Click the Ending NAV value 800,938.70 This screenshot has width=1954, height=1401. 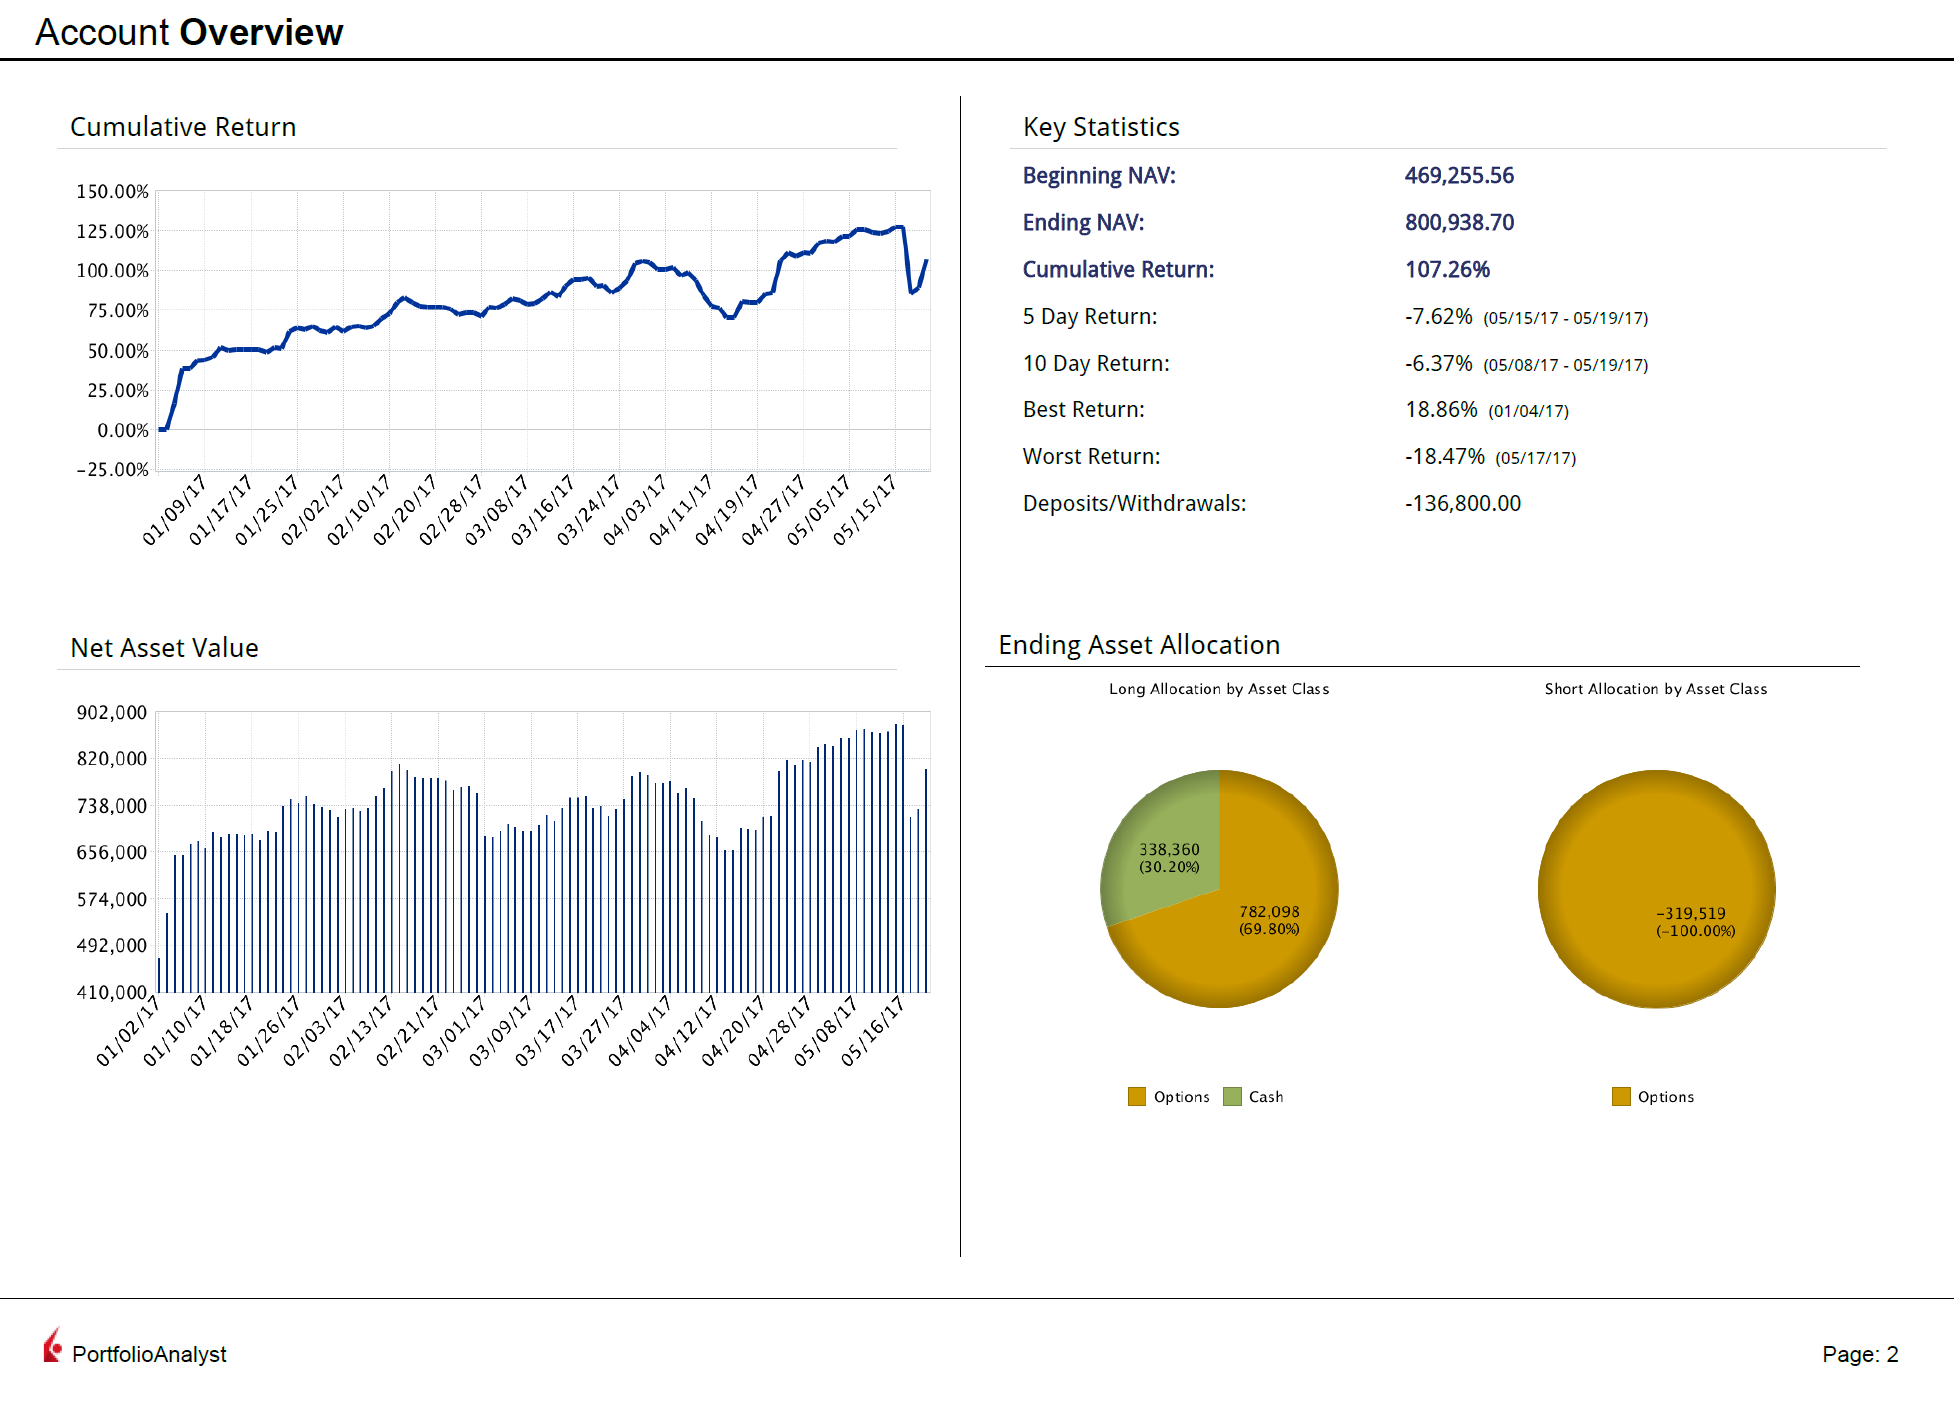click(1459, 222)
